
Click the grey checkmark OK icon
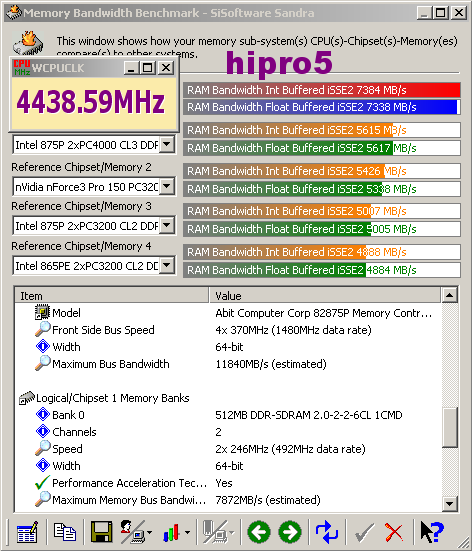pos(364,532)
